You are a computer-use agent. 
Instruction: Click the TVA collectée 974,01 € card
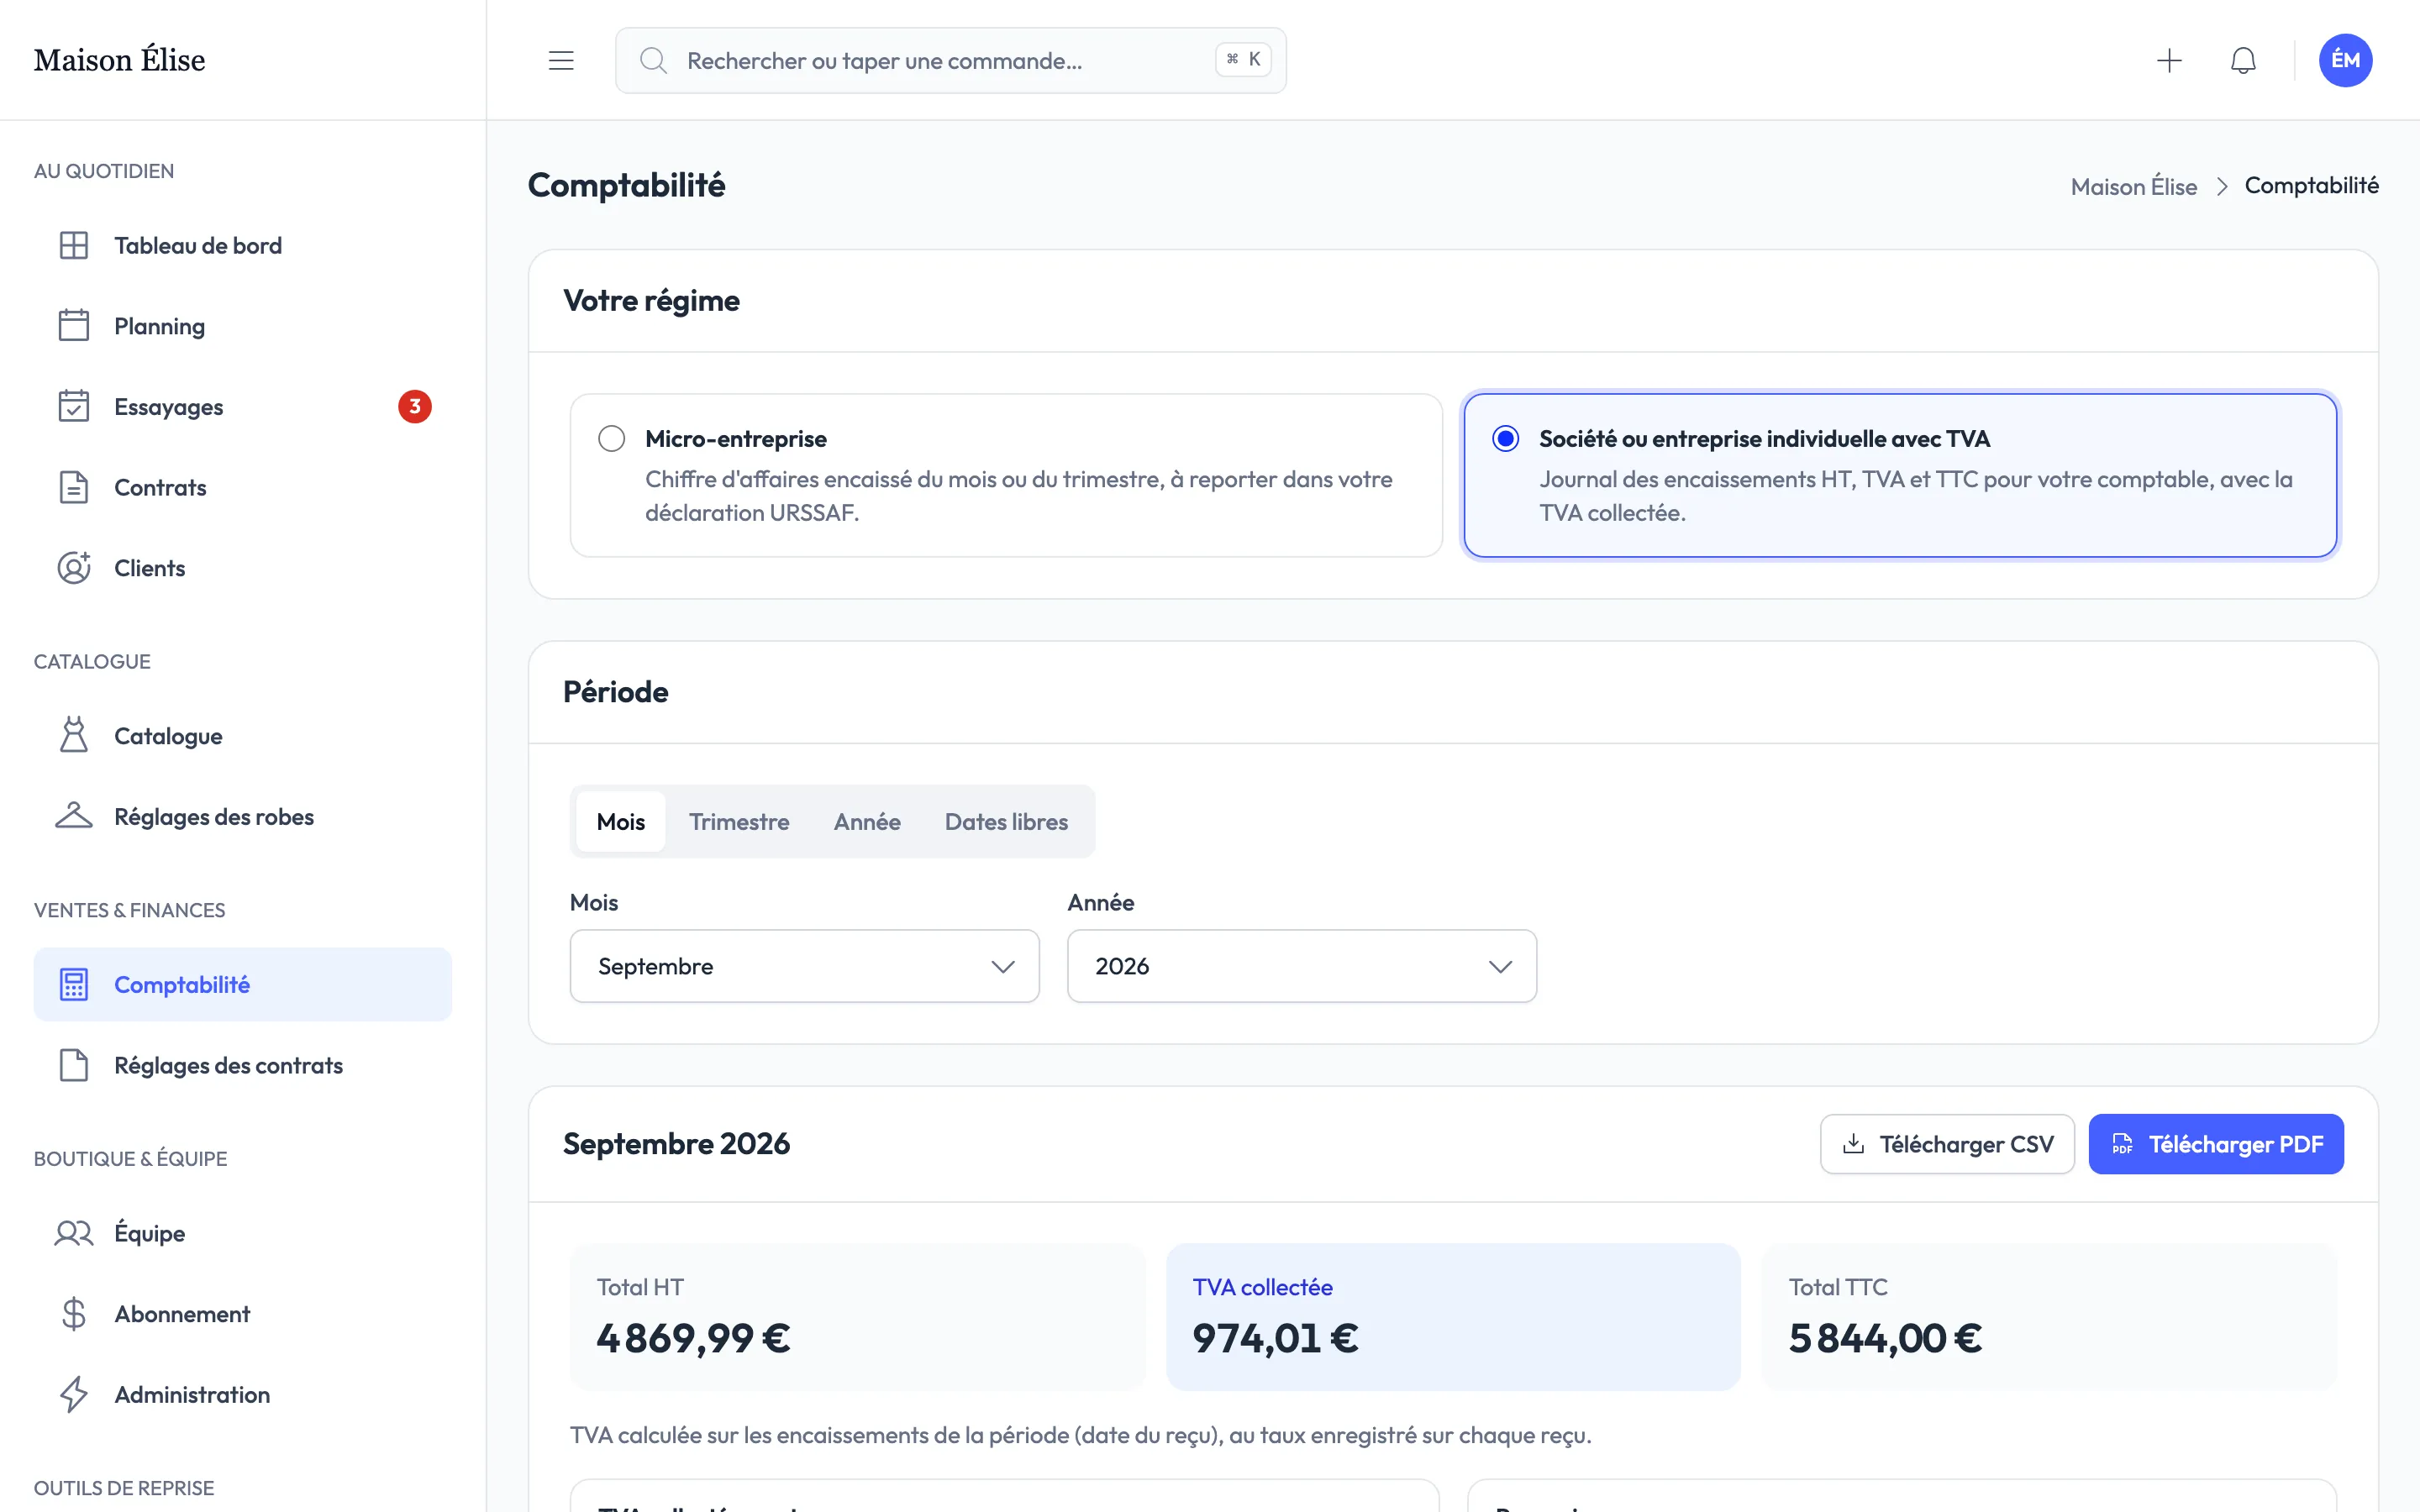point(1453,1316)
